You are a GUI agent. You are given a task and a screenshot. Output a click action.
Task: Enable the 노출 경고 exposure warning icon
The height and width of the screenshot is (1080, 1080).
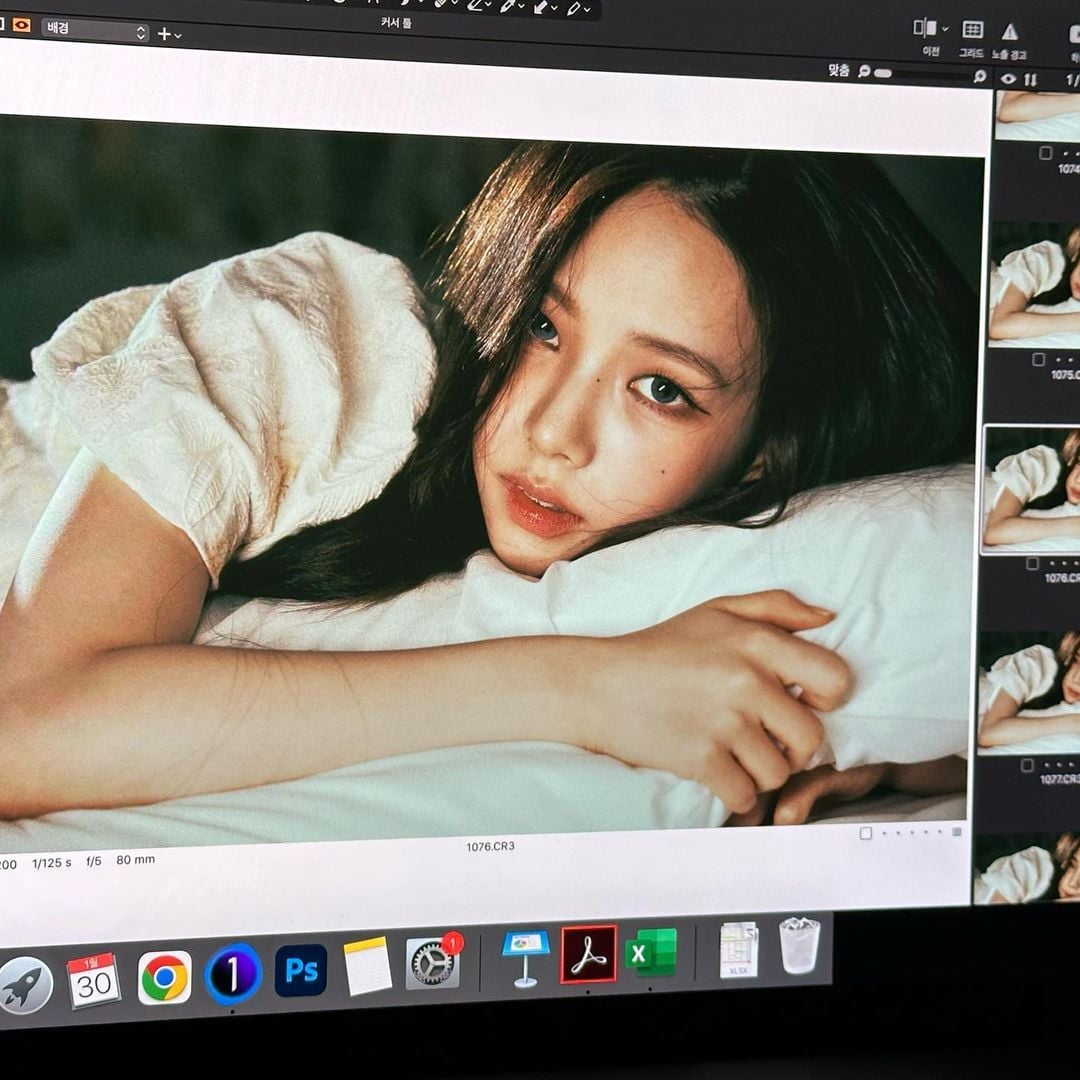pyautogui.click(x=1009, y=32)
